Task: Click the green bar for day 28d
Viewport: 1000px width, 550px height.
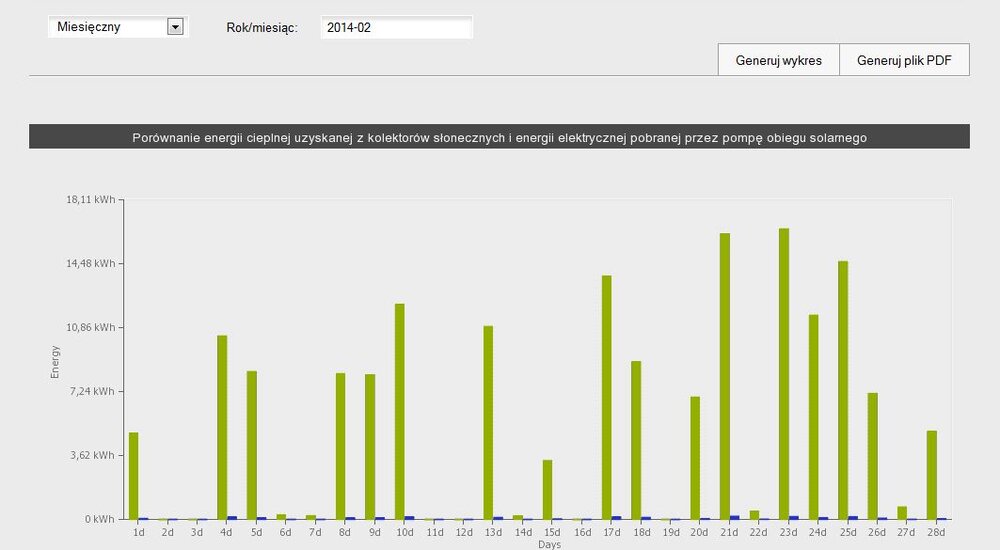Action: (932, 474)
